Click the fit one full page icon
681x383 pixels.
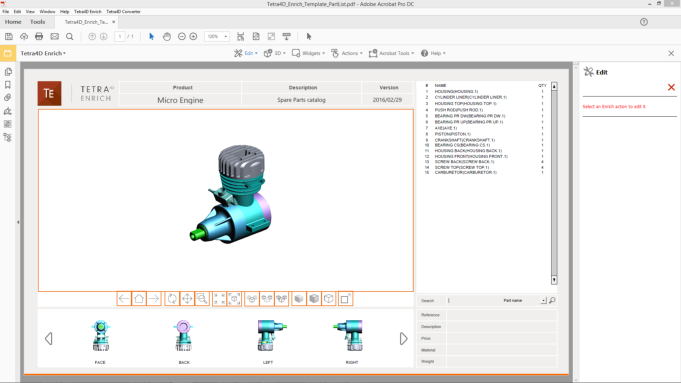click(x=256, y=36)
